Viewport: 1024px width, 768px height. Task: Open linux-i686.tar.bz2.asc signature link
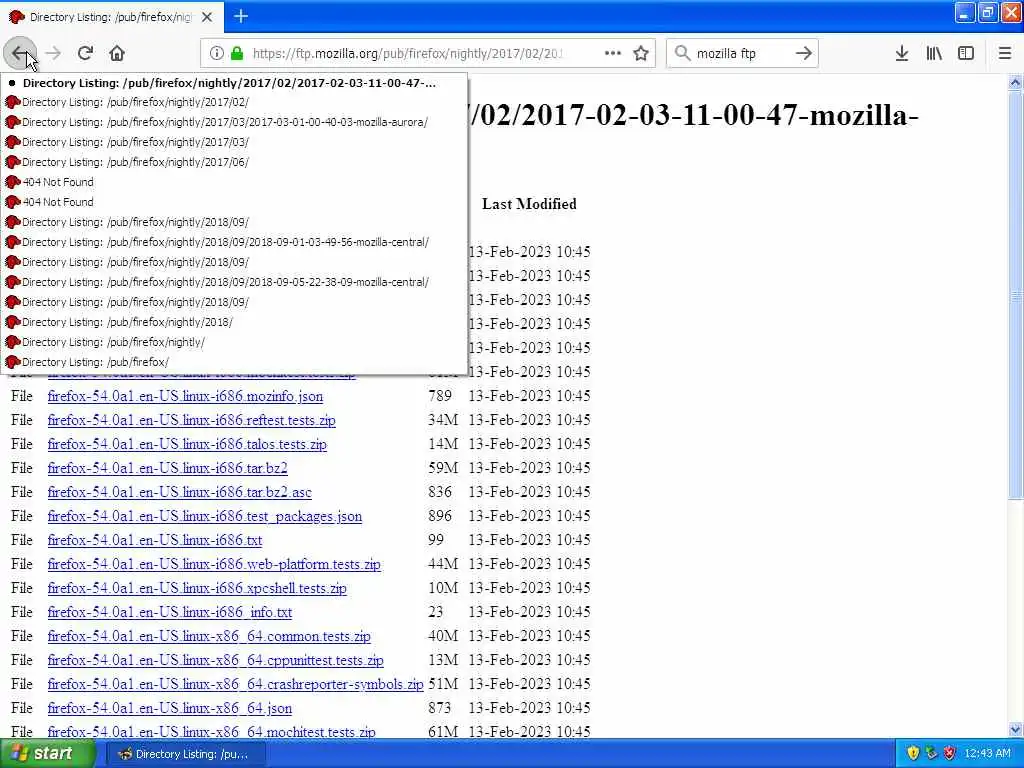[x=180, y=492]
